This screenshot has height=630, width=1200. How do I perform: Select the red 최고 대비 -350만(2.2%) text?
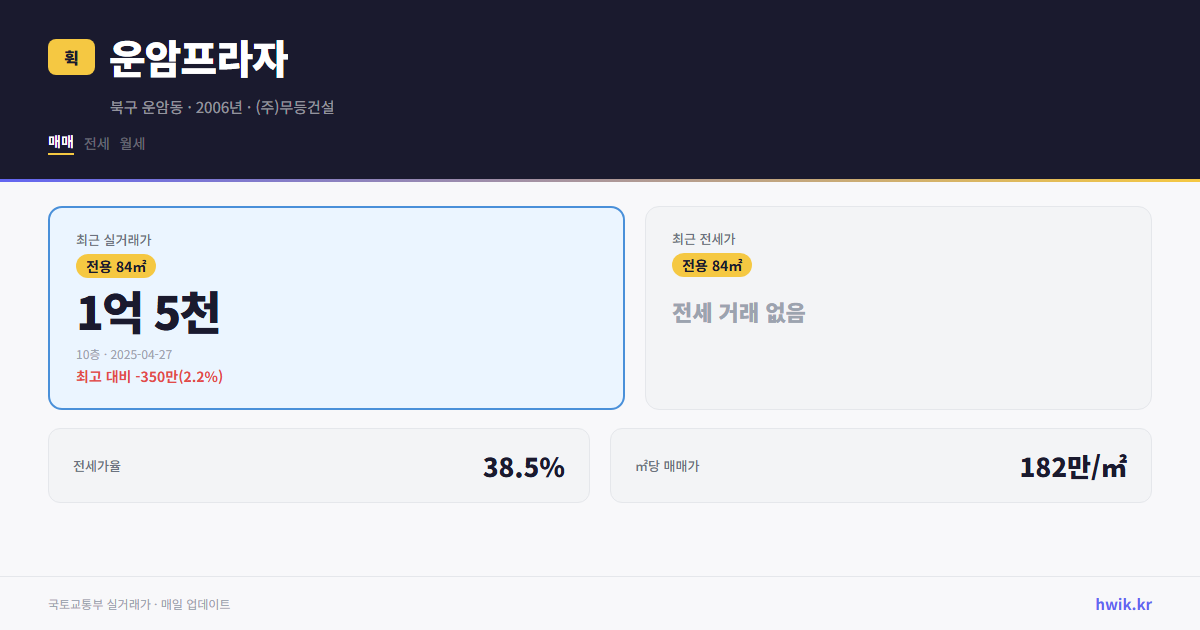tap(148, 377)
